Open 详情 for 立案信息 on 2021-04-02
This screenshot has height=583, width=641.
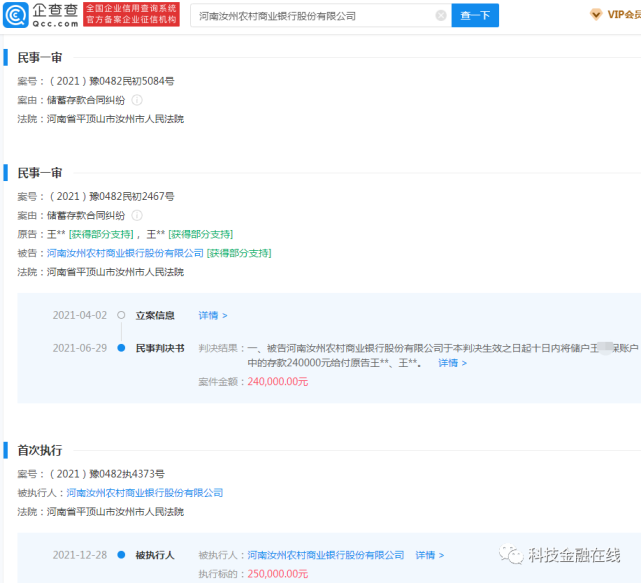tap(213, 316)
